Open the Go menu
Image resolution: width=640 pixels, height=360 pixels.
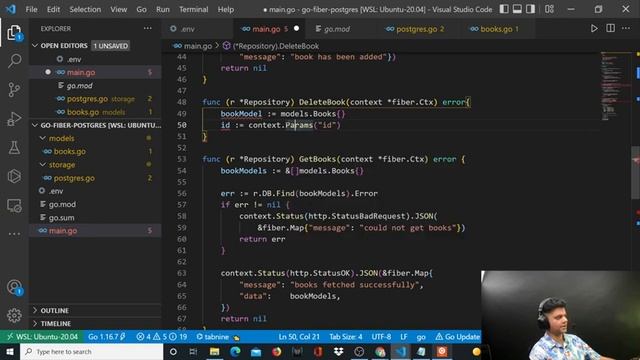point(141,9)
